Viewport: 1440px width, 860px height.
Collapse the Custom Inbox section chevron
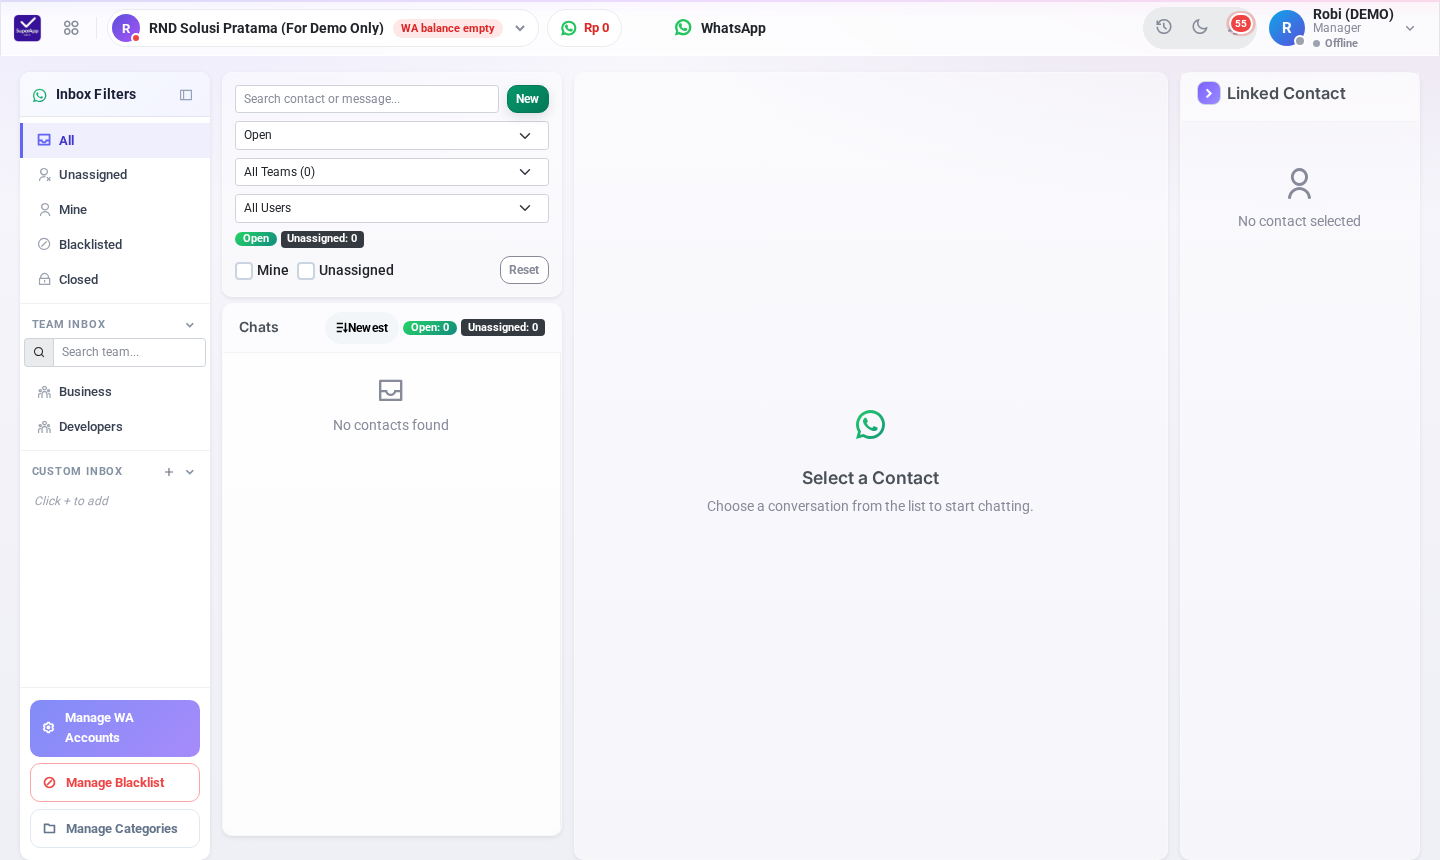click(x=190, y=472)
